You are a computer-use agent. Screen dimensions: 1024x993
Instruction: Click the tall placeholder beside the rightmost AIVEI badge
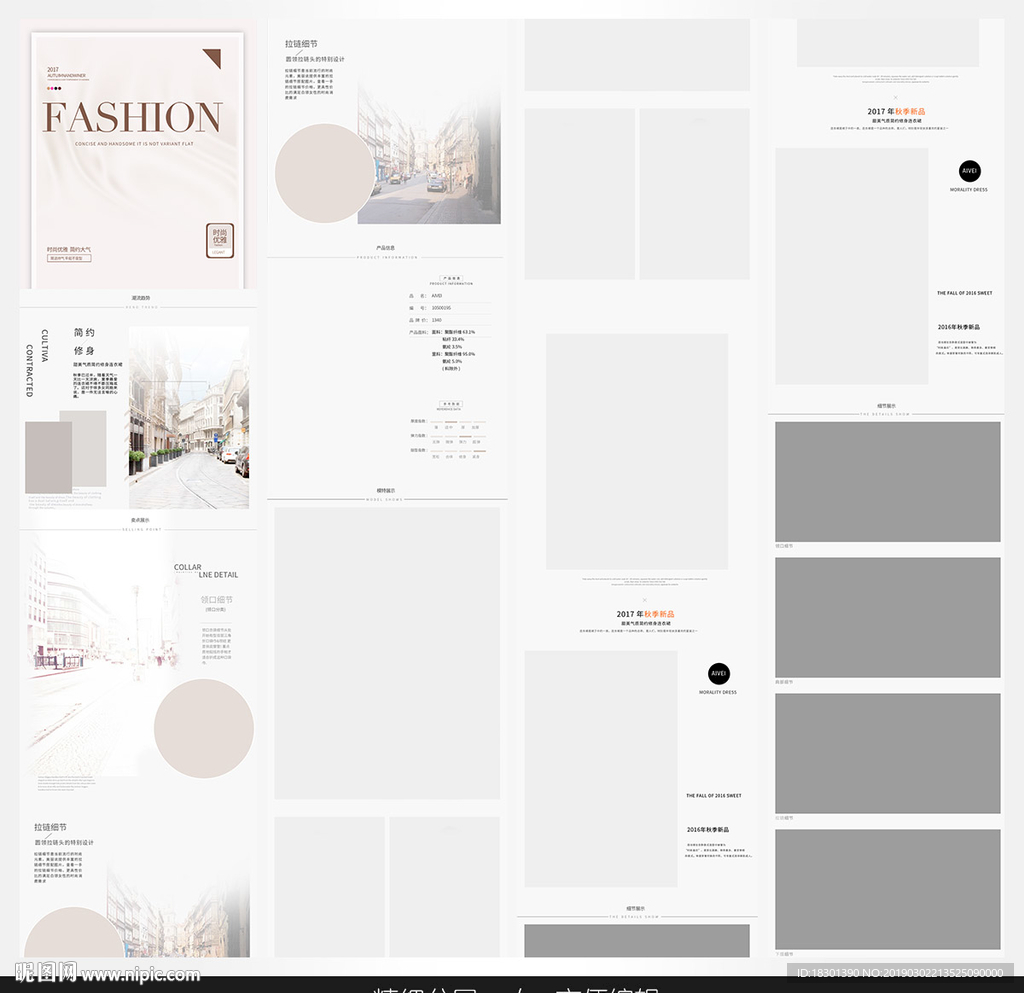(852, 266)
